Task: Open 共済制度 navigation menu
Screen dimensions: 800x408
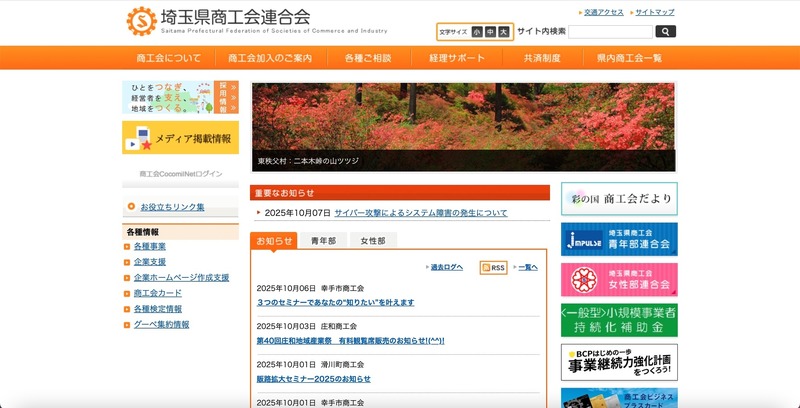Action: [x=542, y=58]
